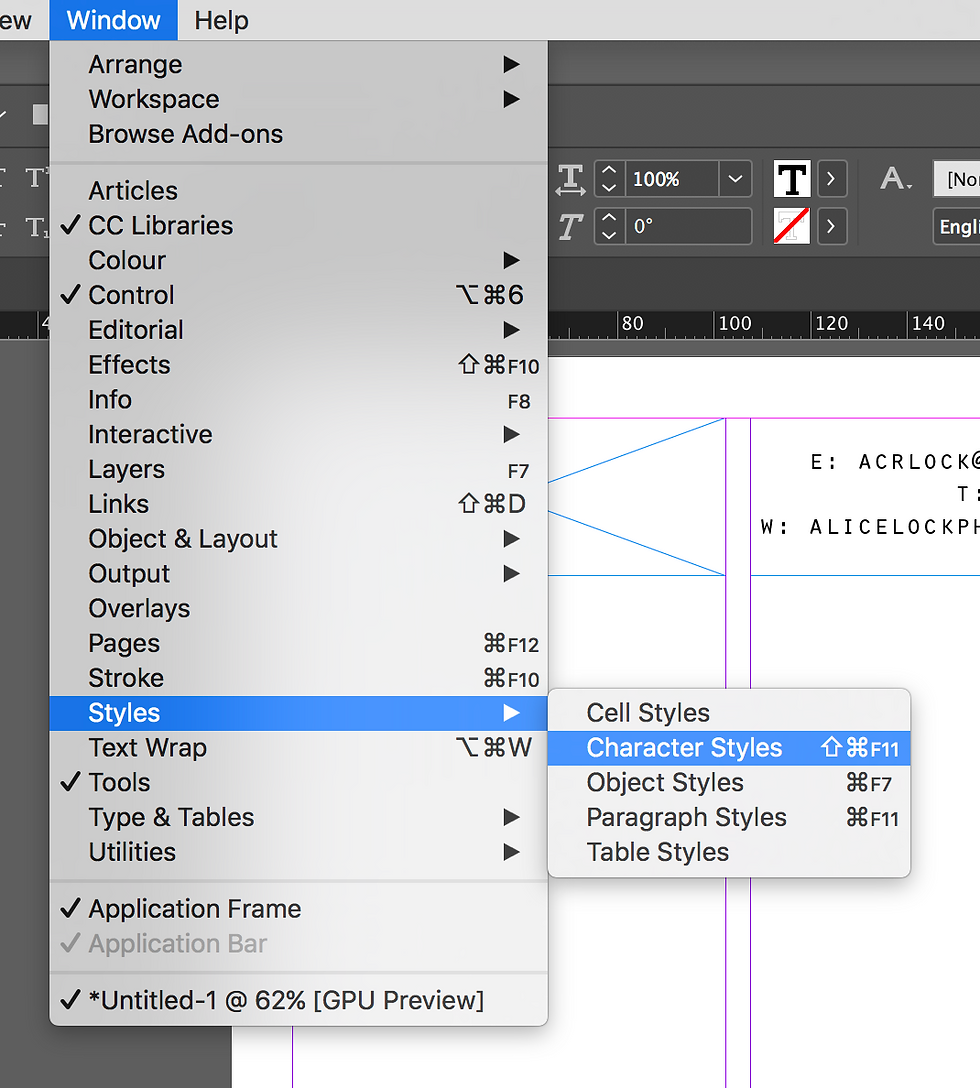980x1088 pixels.
Task: Click the text fill colour swatch
Action: click(792, 179)
